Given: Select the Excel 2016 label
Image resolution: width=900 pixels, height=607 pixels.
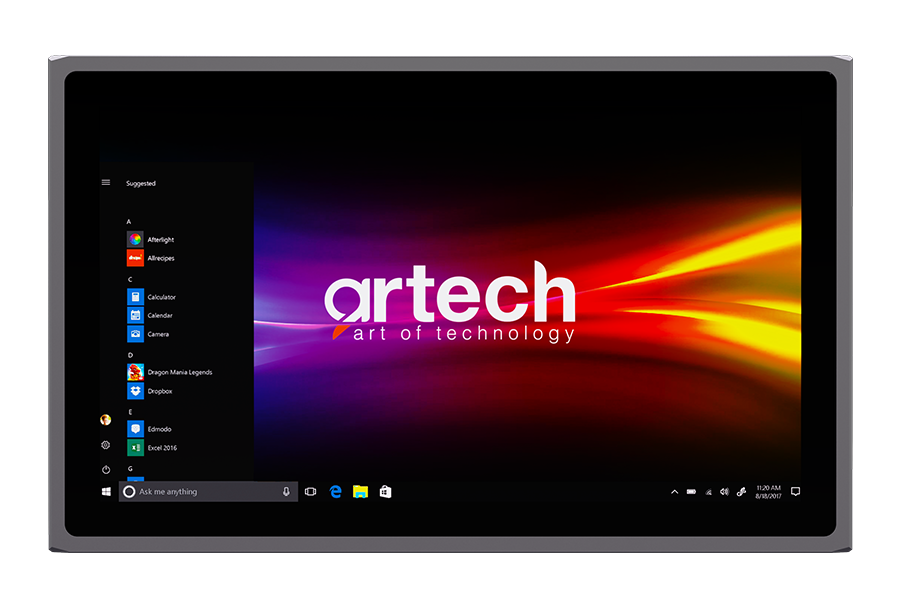Looking at the screenshot, I should 162,448.
